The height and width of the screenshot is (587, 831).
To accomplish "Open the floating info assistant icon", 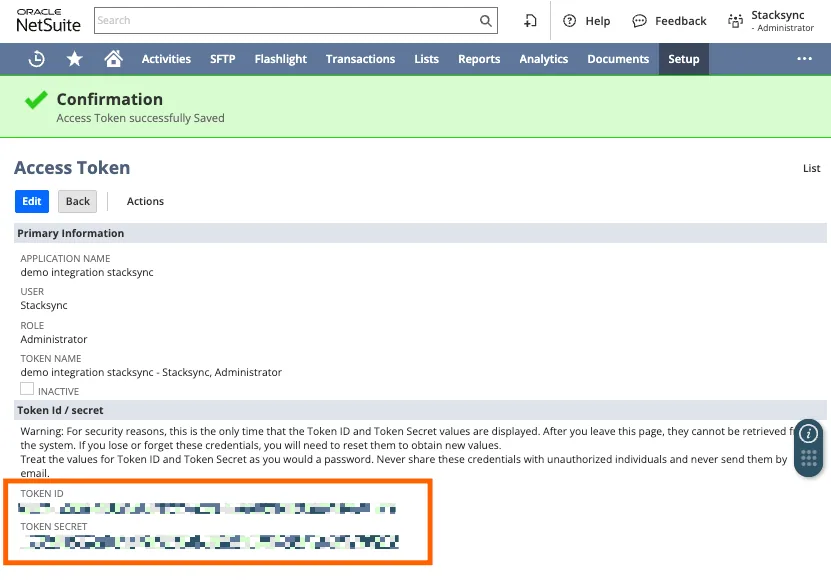I will (x=808, y=434).
